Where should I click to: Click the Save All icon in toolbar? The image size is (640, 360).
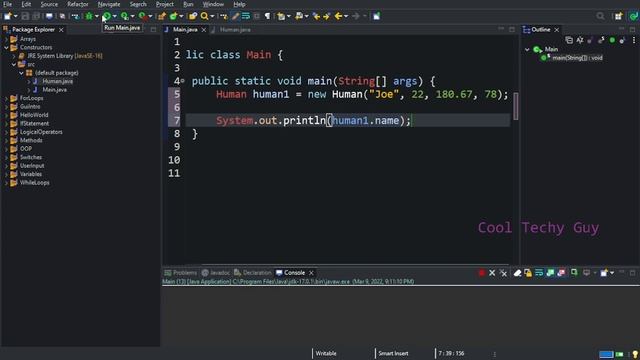tap(36, 16)
